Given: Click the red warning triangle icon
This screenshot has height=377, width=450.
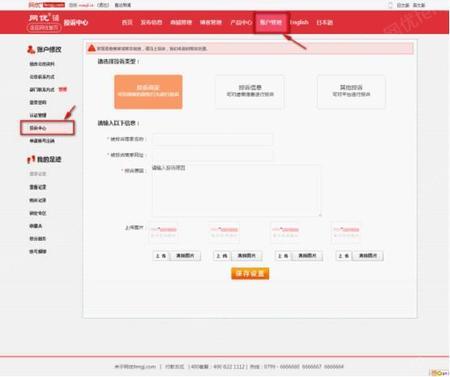Looking at the screenshot, I should coord(92,48).
